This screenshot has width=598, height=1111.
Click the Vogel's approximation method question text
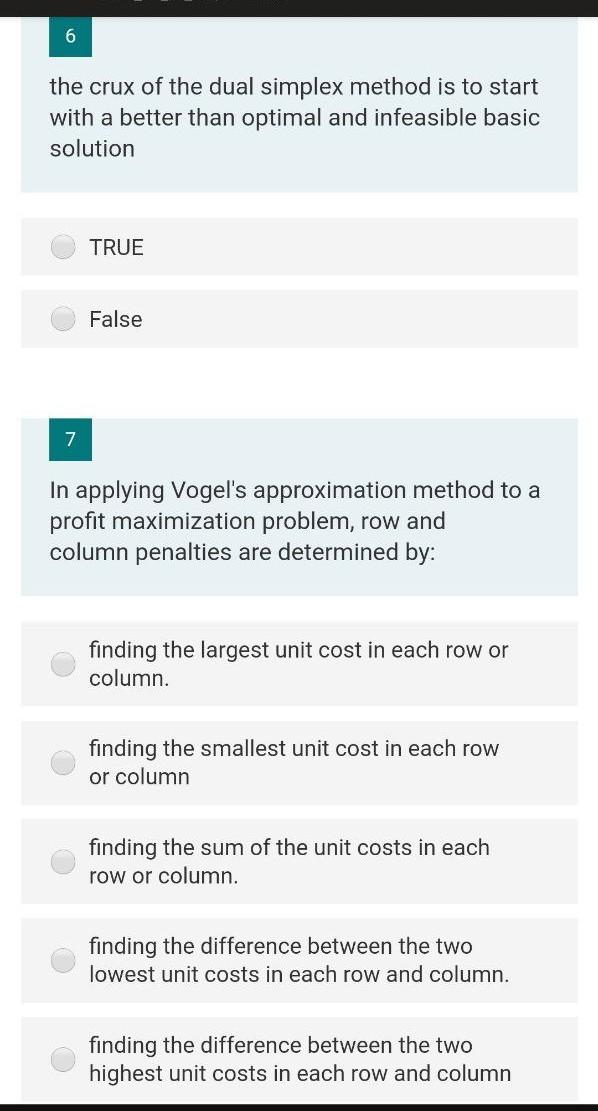point(295,520)
